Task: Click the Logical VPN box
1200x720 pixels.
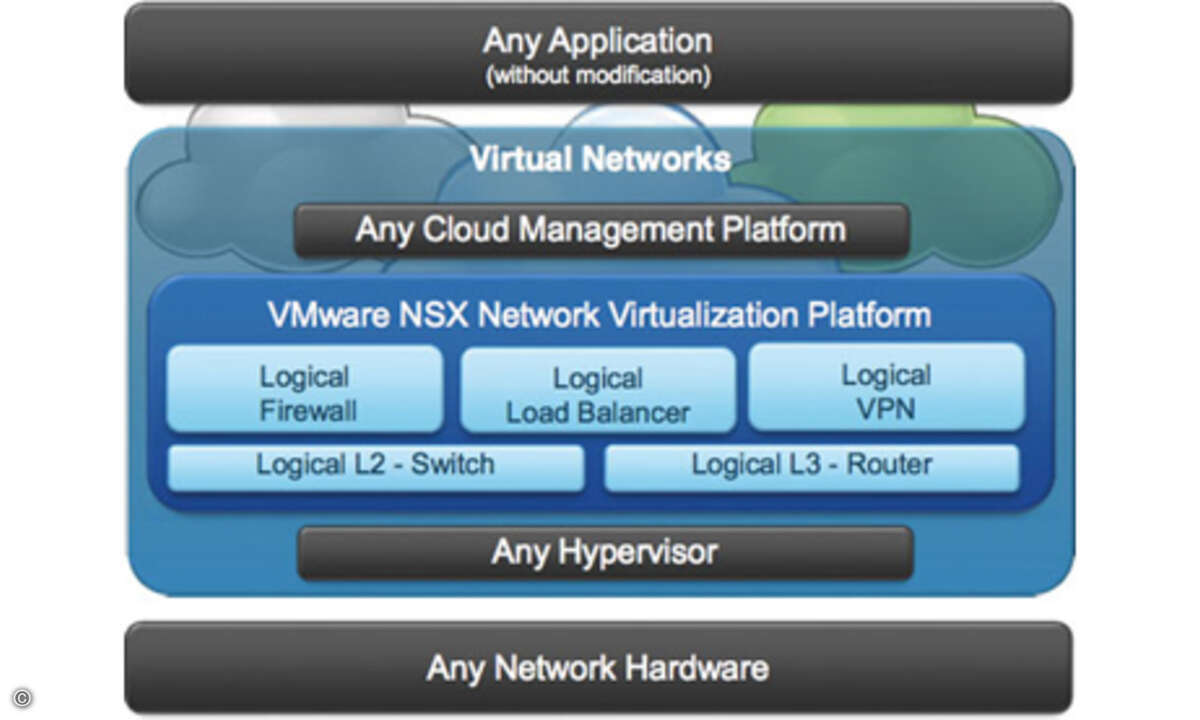Action: click(886, 388)
